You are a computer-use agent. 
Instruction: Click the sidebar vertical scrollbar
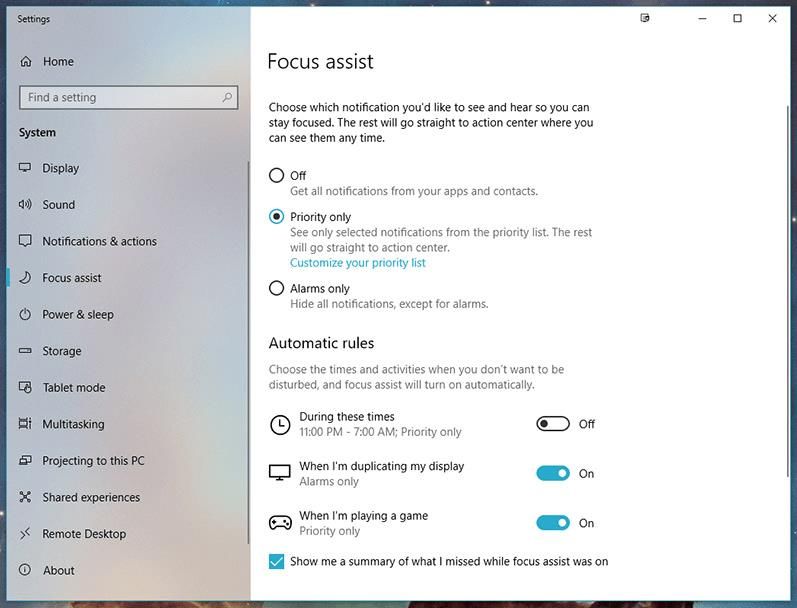click(x=248, y=352)
